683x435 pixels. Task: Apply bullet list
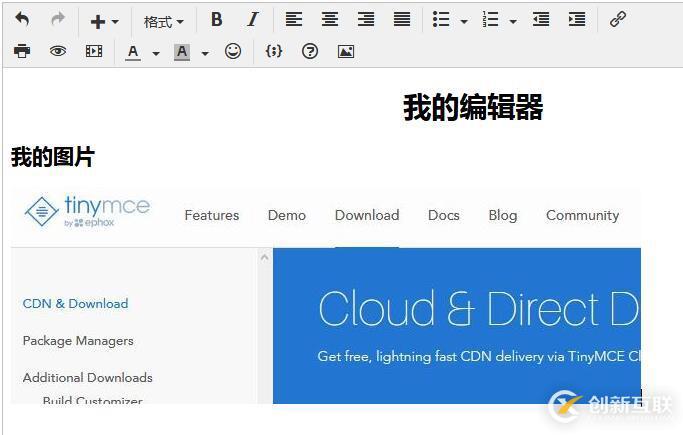[x=441, y=20]
